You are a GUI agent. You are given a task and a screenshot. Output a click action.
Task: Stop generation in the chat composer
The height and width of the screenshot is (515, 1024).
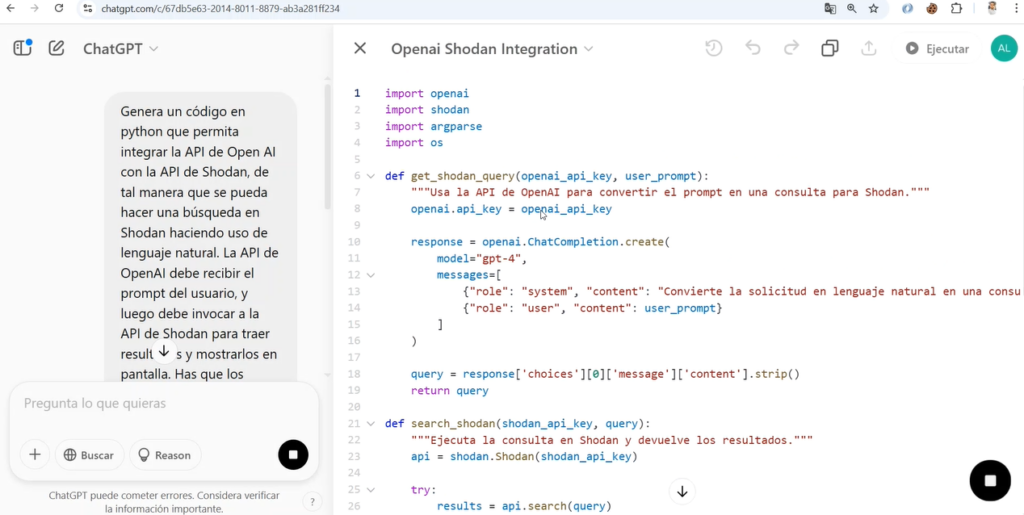[x=293, y=455]
